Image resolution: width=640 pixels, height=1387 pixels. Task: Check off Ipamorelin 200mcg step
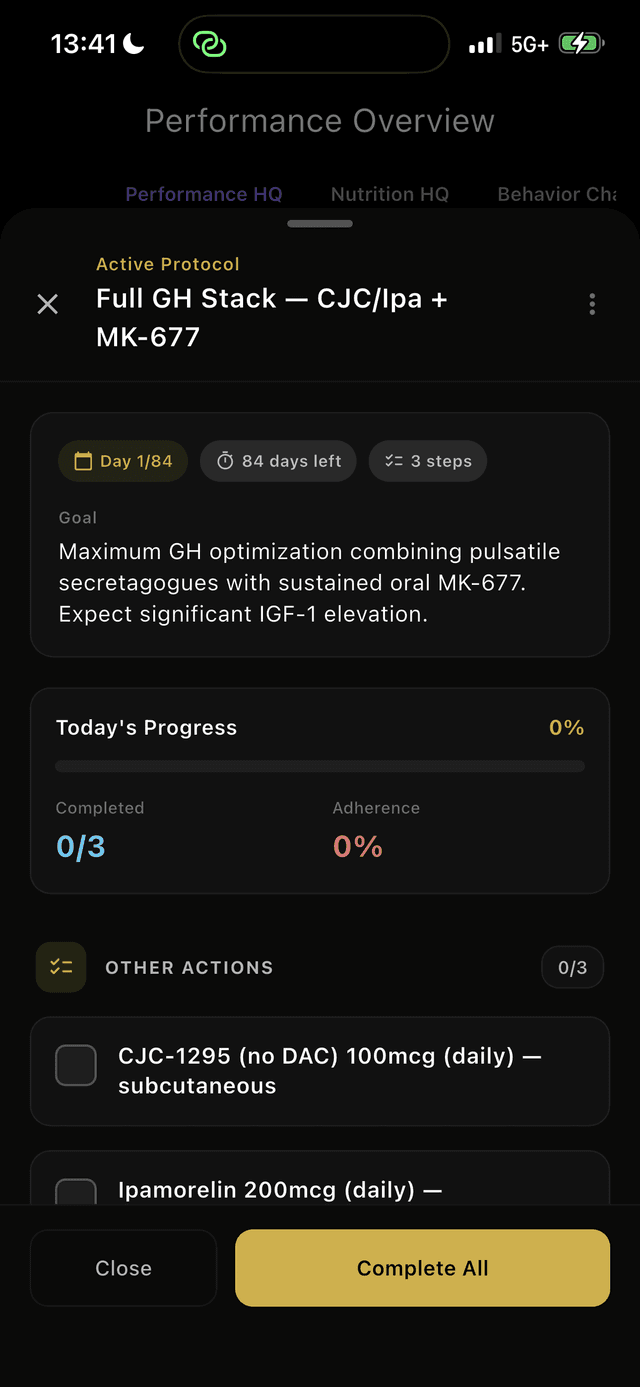tap(76, 1192)
